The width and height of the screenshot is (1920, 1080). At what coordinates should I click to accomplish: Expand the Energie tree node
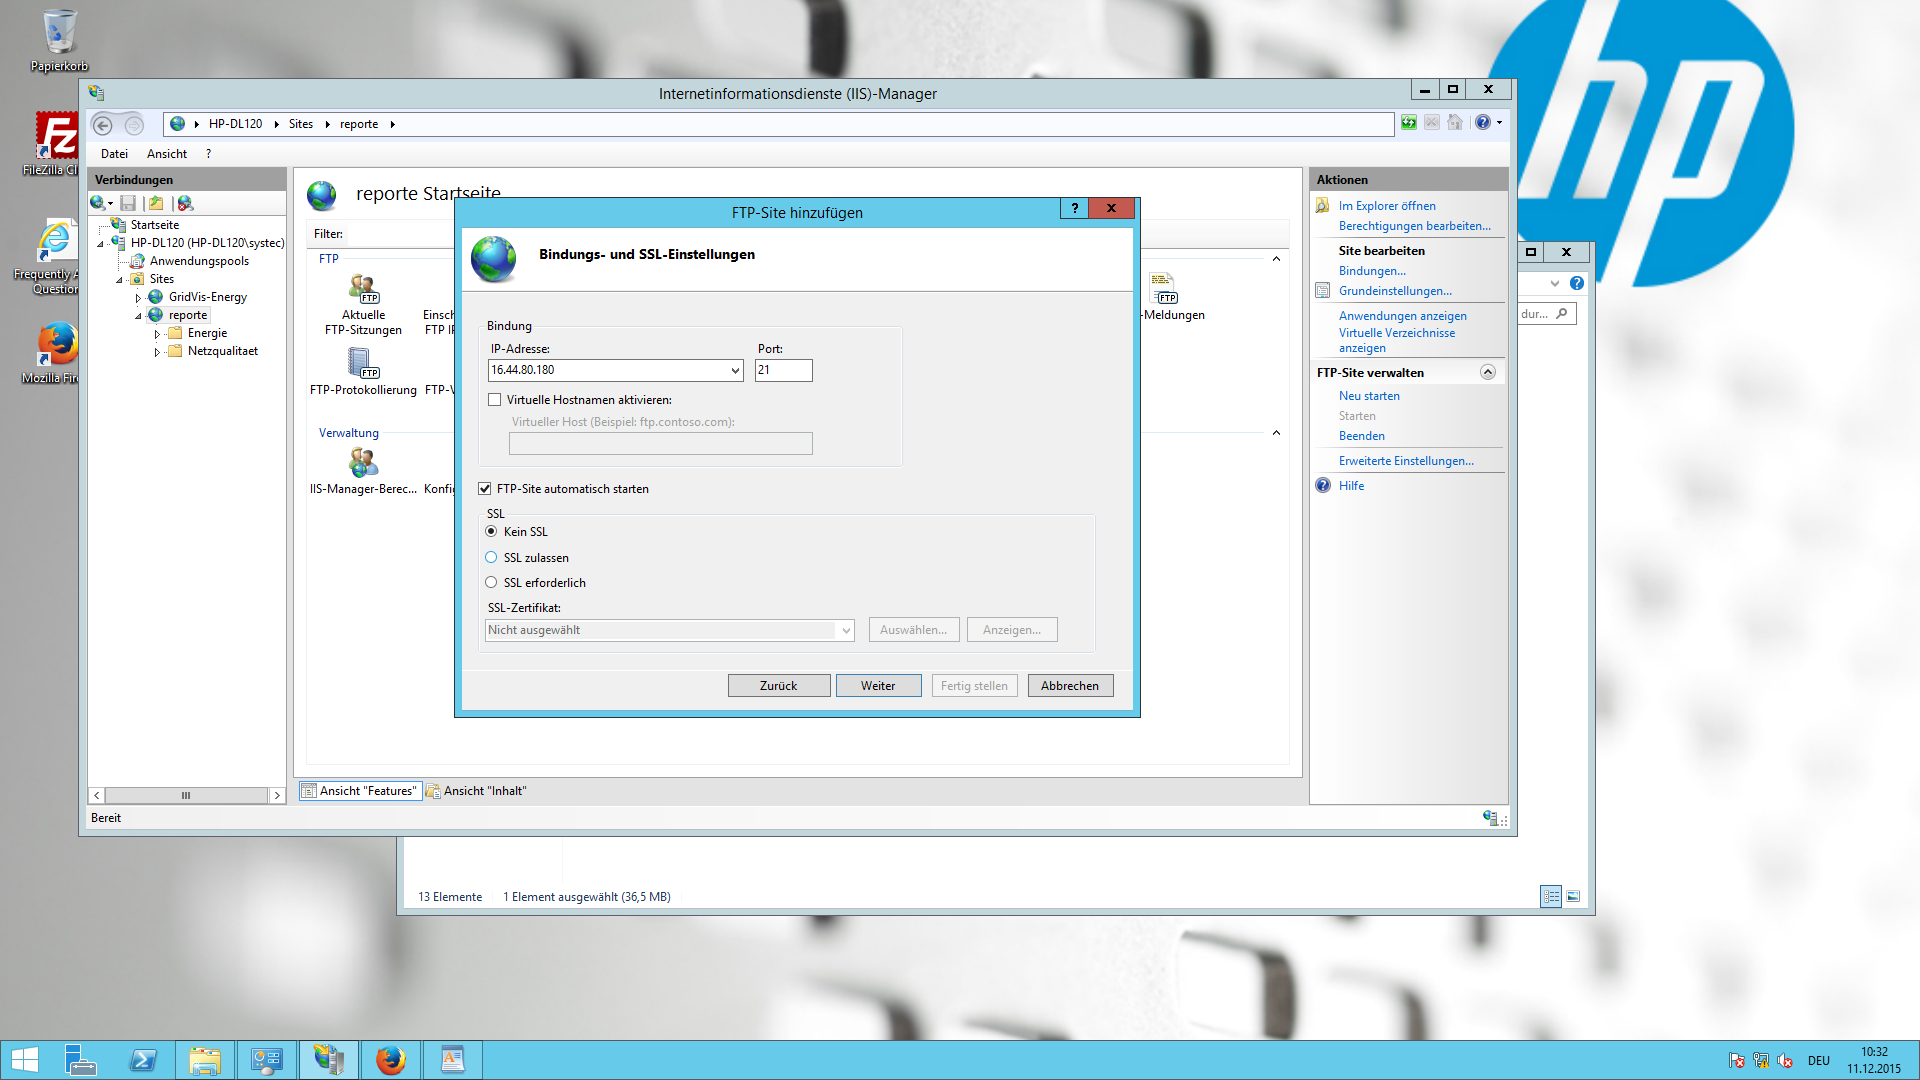point(157,334)
